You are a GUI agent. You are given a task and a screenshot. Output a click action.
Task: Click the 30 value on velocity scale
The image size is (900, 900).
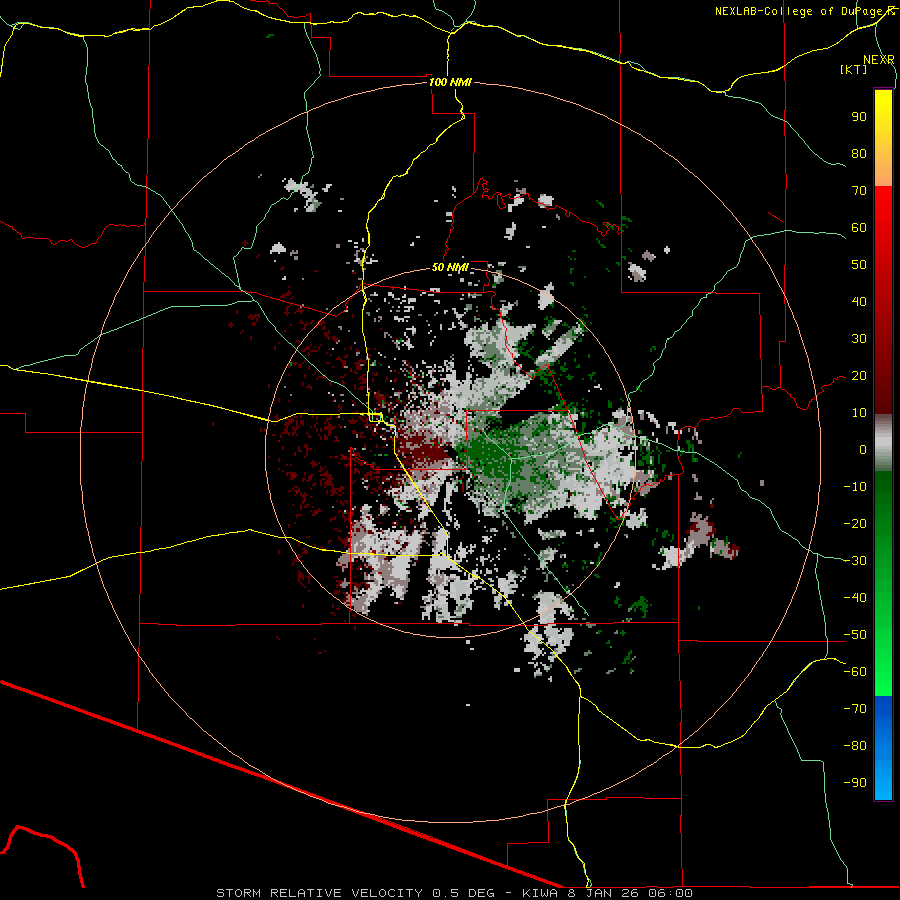pyautogui.click(x=859, y=339)
